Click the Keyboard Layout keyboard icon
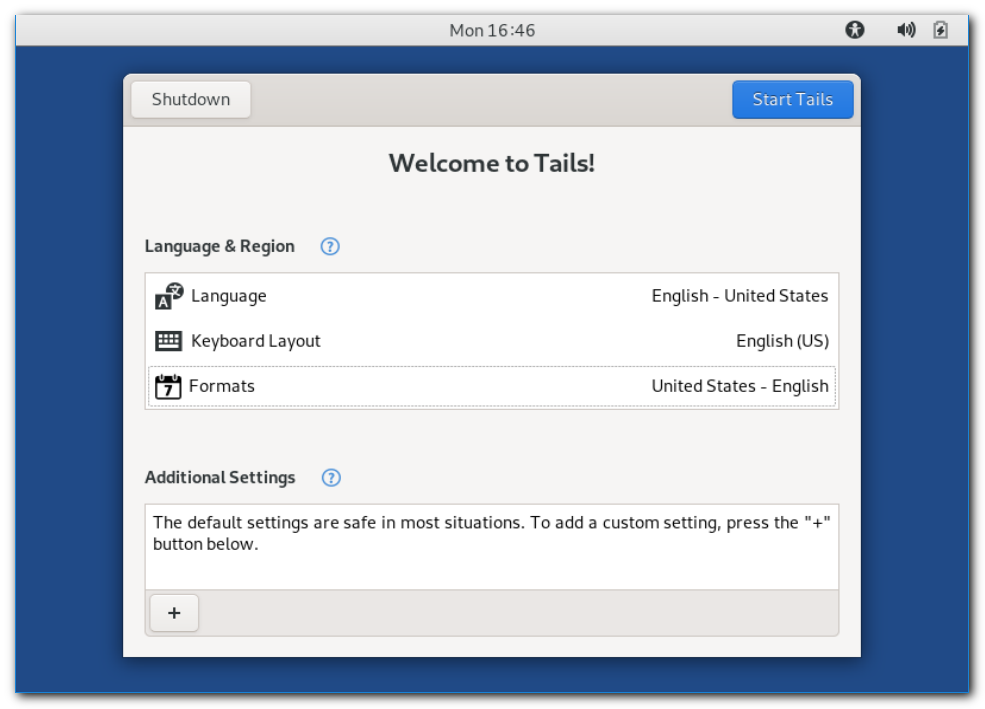 point(169,341)
